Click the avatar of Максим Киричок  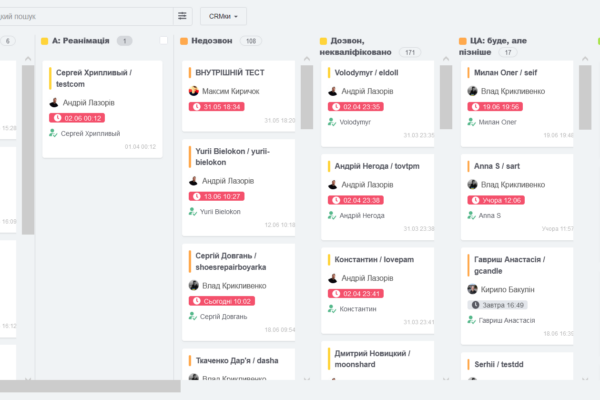[194, 91]
